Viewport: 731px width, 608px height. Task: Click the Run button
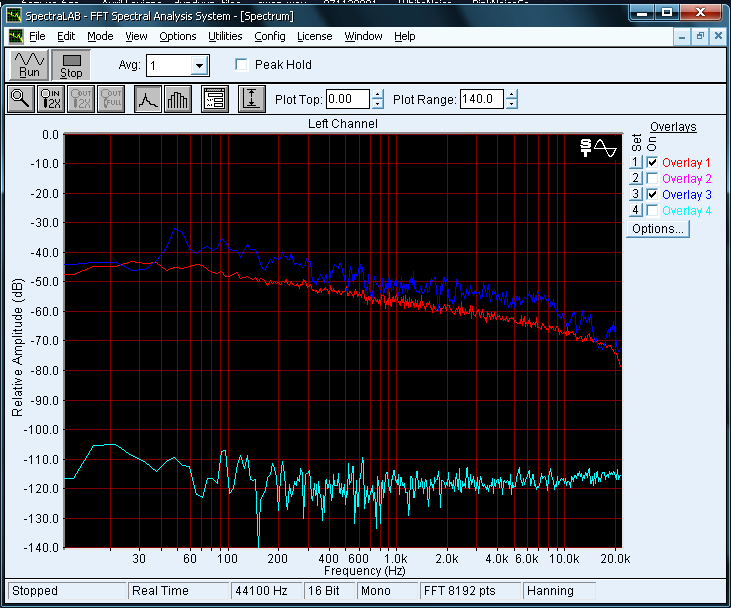click(29, 65)
